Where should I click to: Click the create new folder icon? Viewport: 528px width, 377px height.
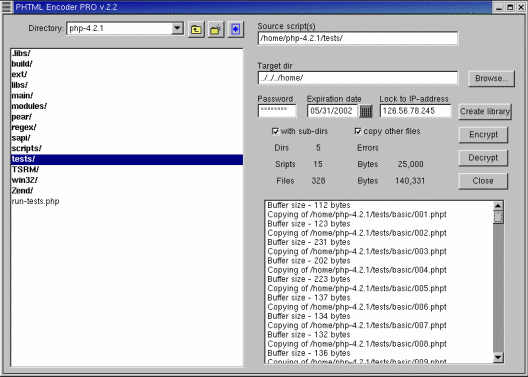tap(216, 30)
